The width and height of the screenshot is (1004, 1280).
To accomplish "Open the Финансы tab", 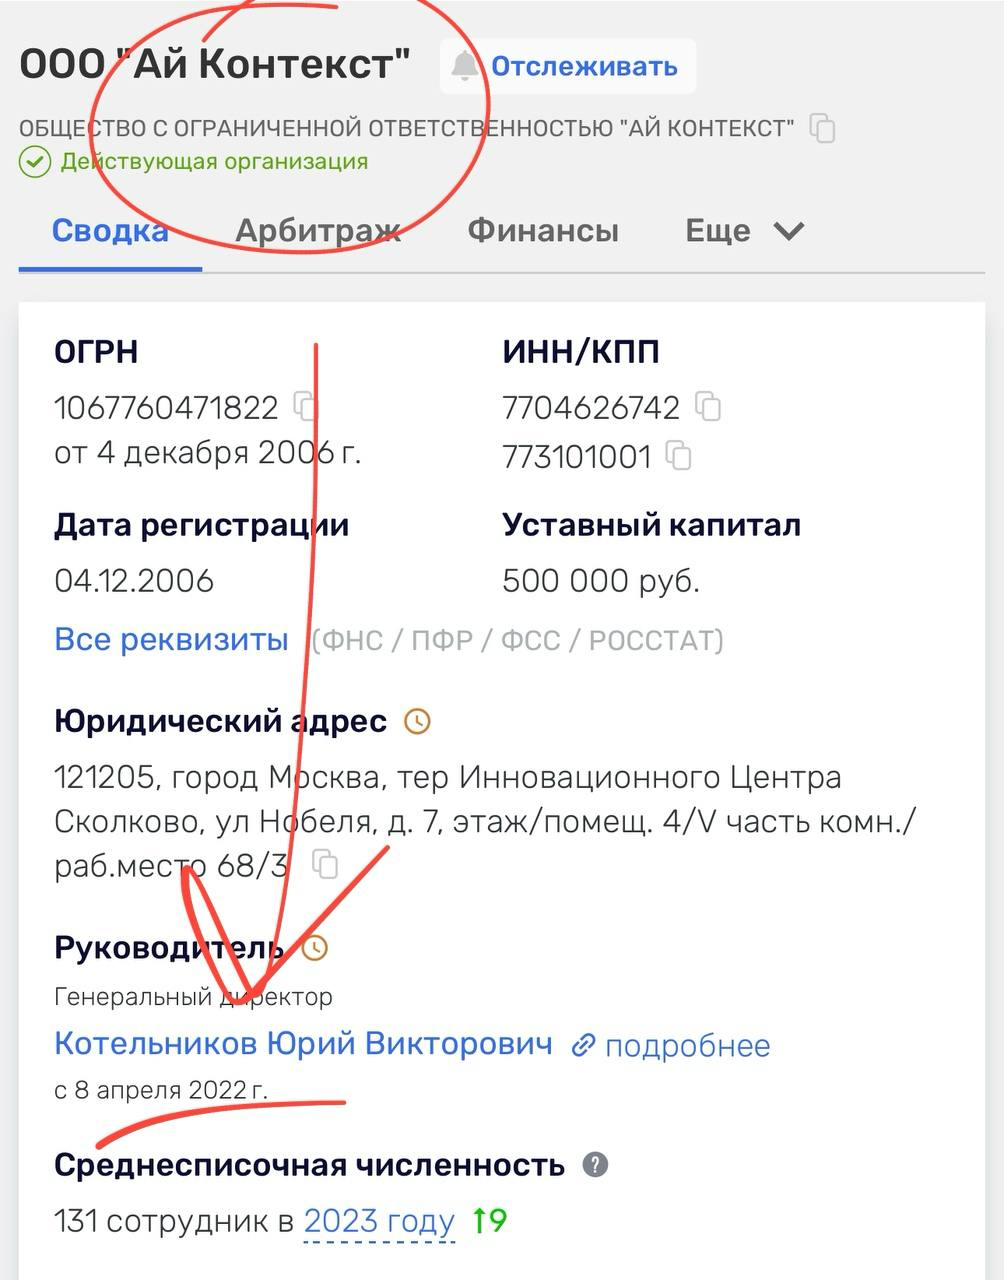I will 543,231.
